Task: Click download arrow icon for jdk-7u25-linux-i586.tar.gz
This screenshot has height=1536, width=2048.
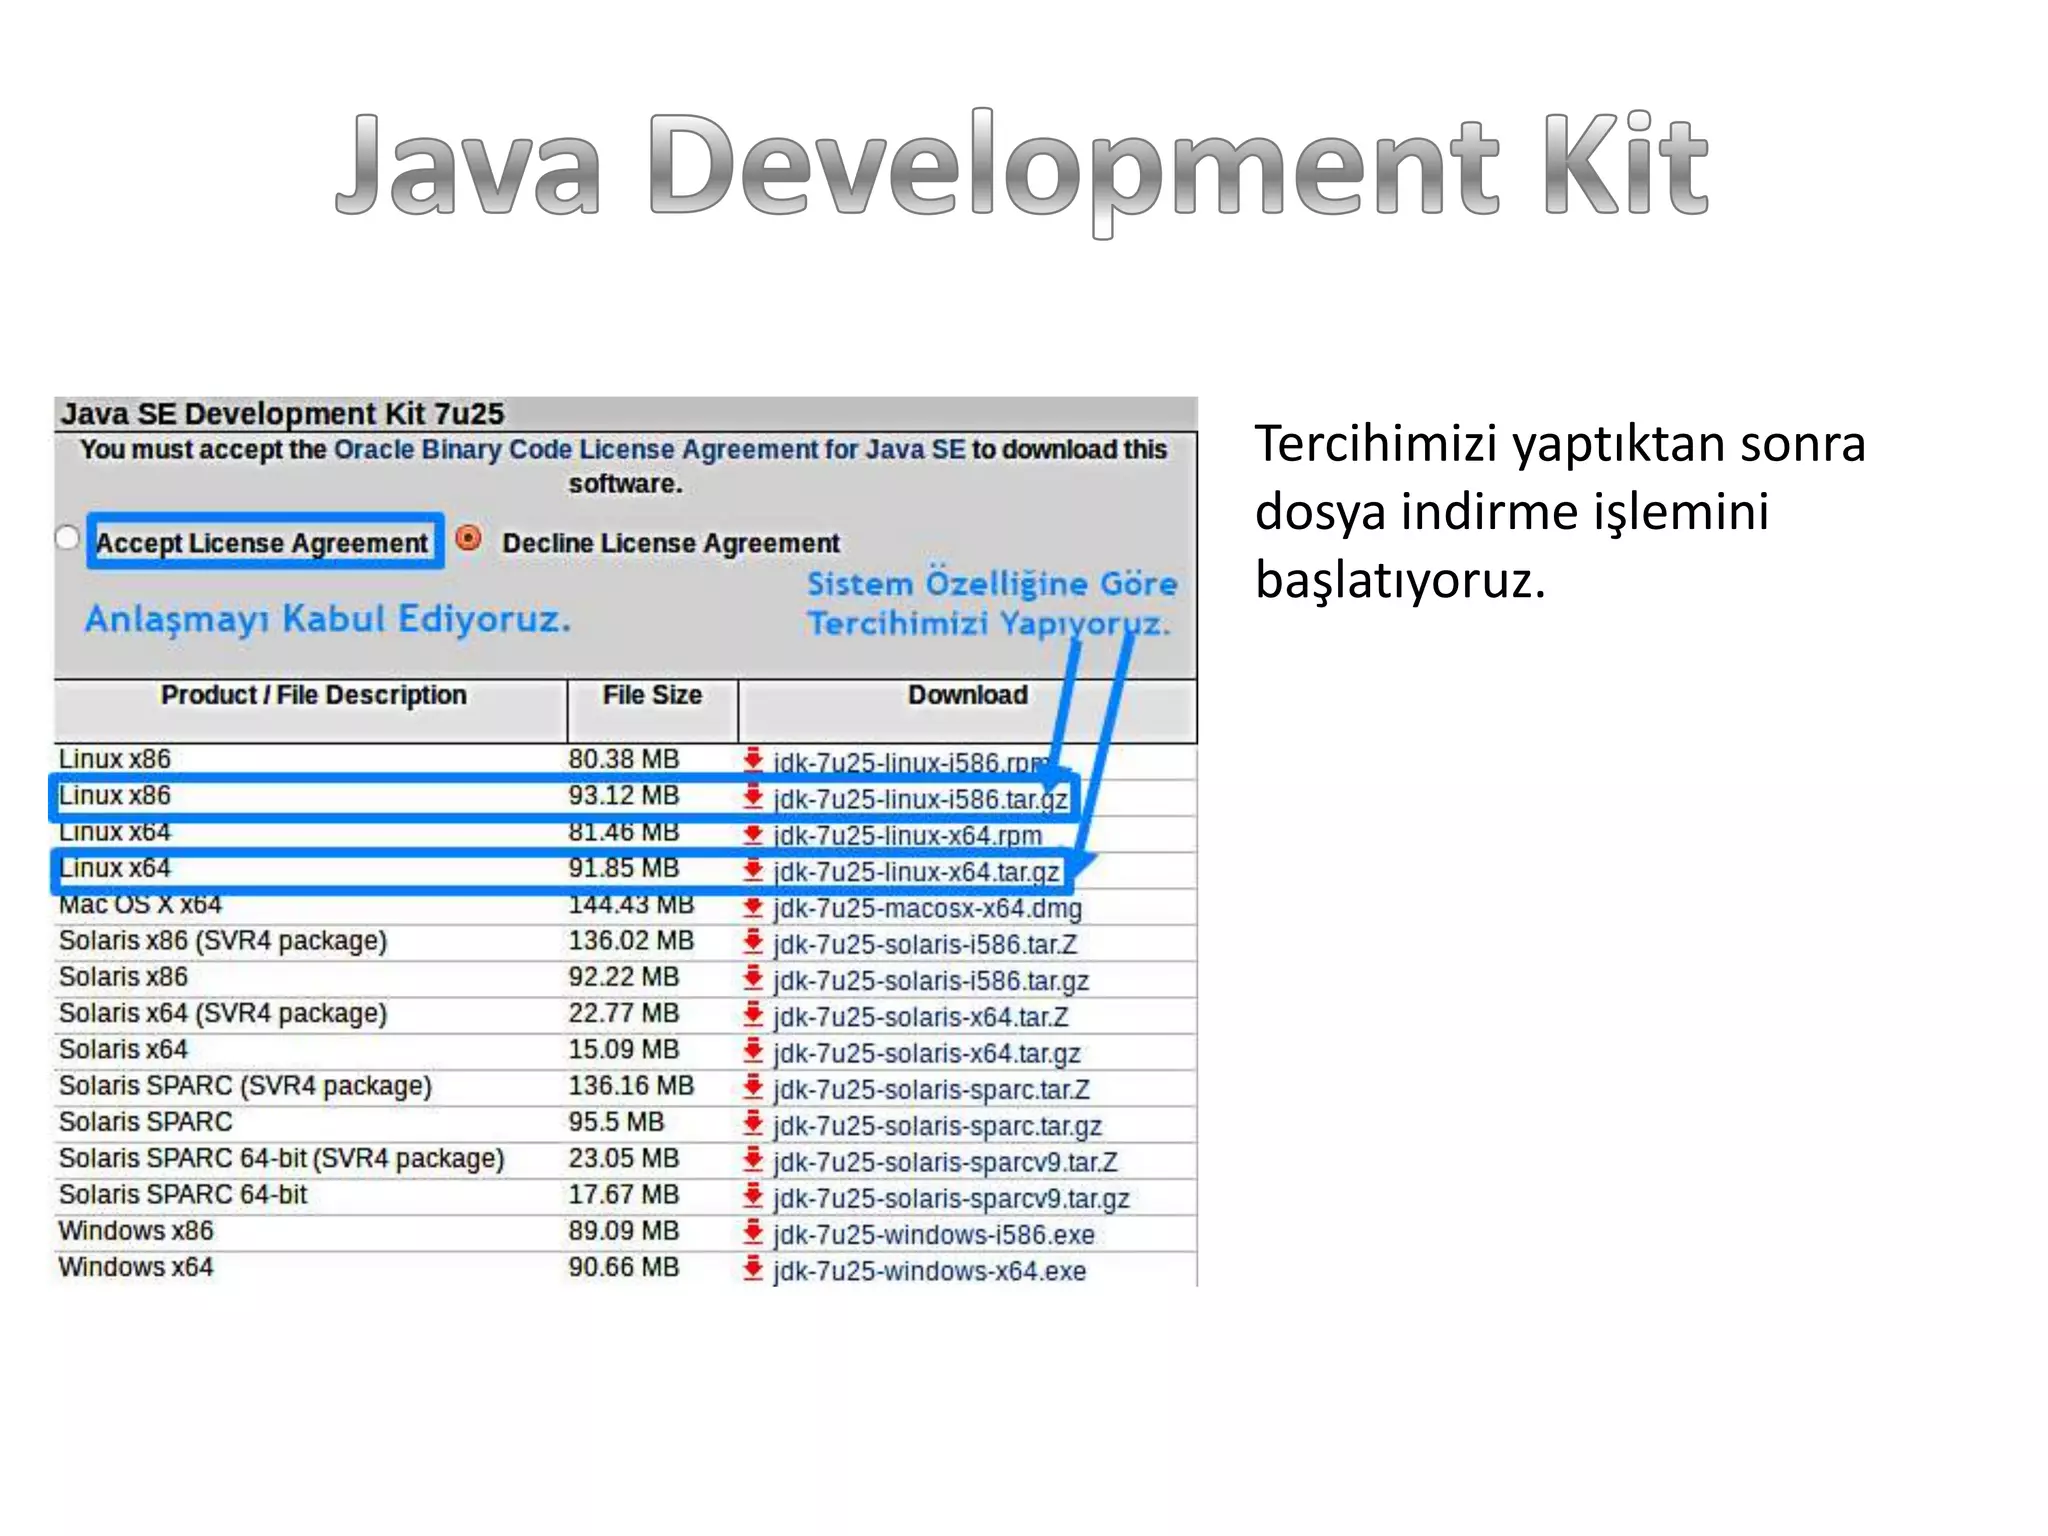Action: (754, 797)
